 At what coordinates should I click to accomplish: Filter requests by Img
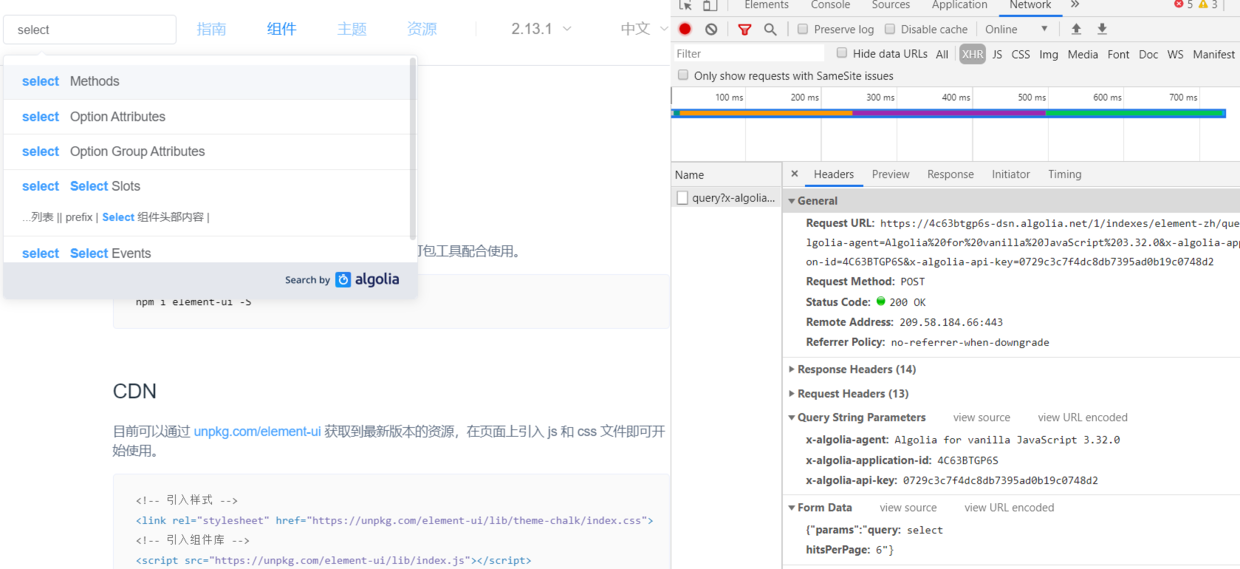tap(1048, 54)
